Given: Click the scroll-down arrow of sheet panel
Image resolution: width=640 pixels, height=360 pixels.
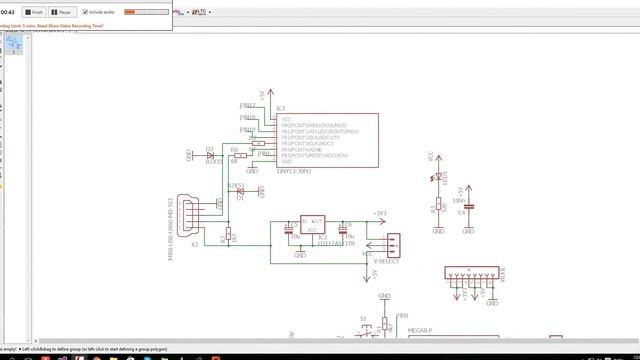Looking at the screenshot, I should pyautogui.click(x=28, y=340).
